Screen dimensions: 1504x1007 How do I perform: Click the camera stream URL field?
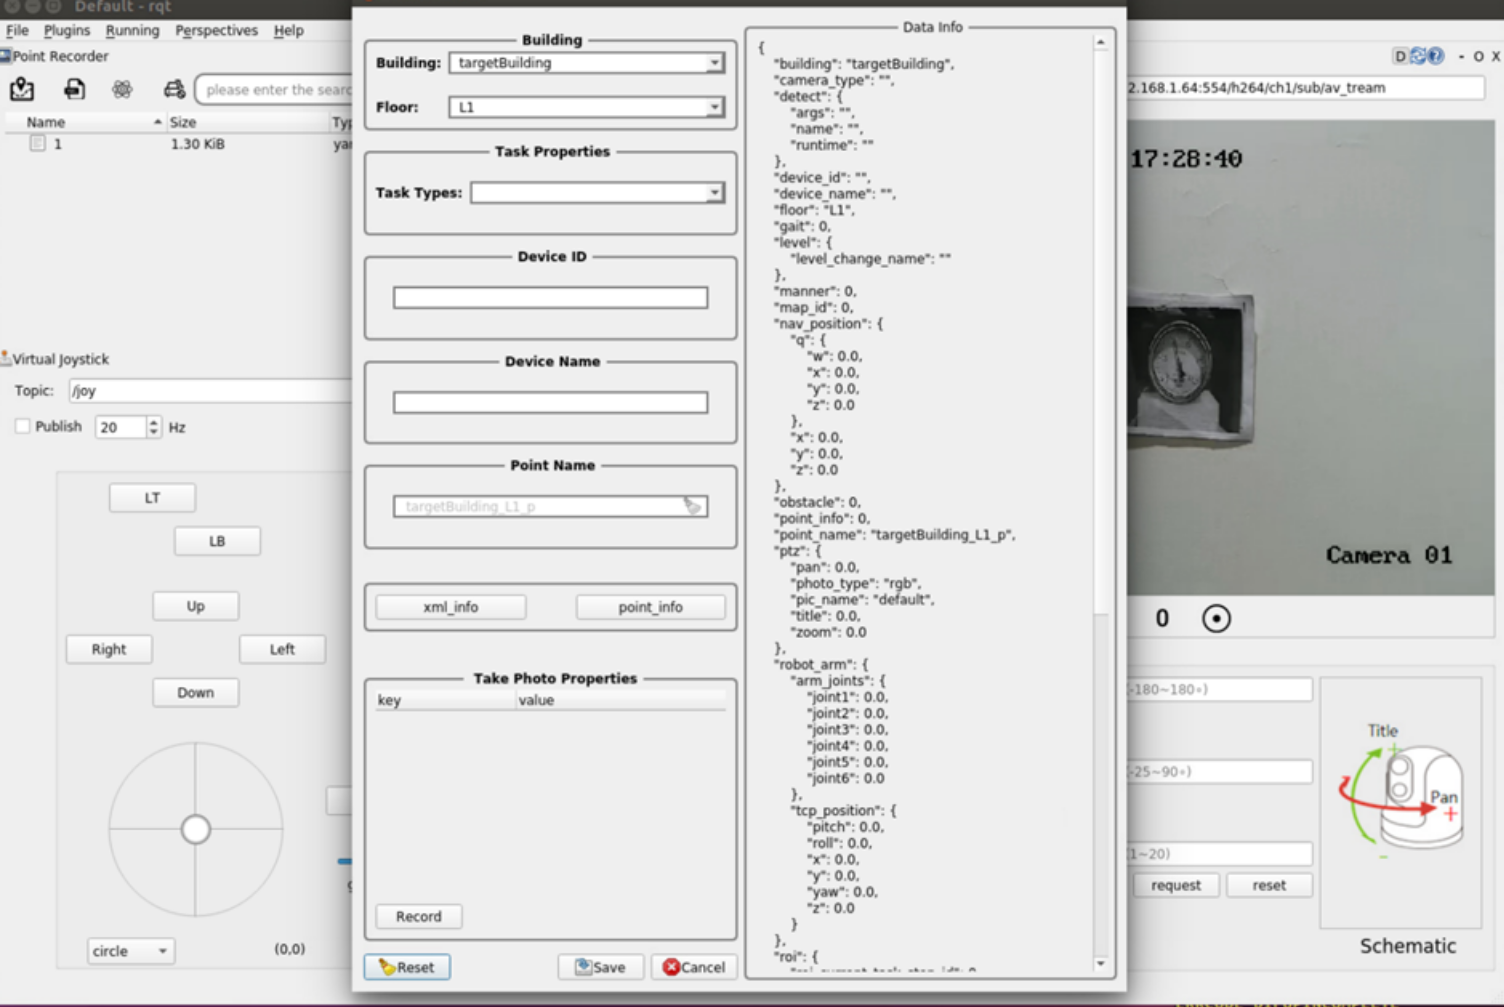[x=1305, y=88]
